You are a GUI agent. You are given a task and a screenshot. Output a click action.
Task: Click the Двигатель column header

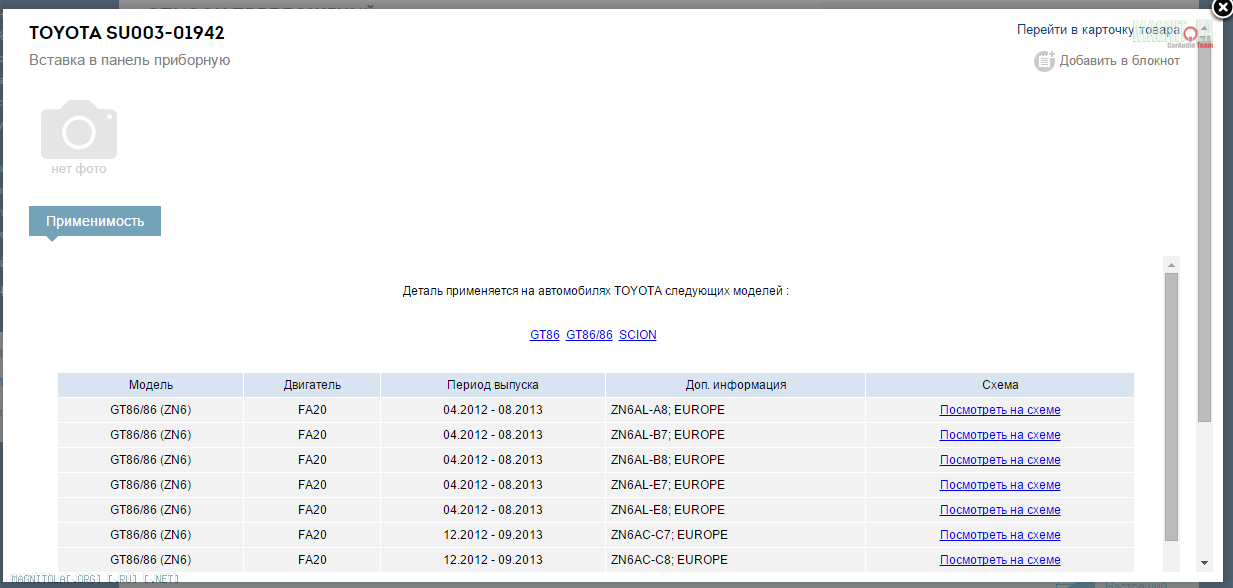(312, 385)
